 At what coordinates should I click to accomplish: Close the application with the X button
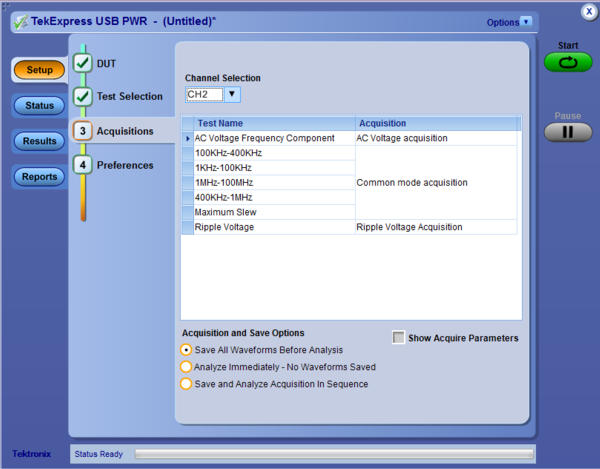coord(589,12)
